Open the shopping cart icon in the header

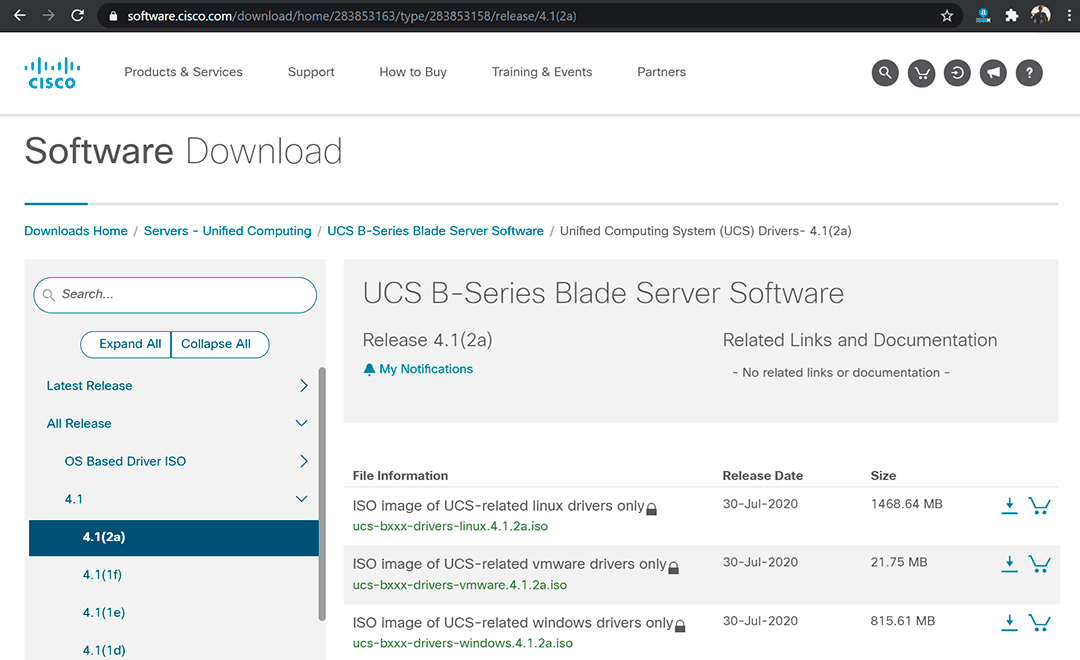[921, 72]
